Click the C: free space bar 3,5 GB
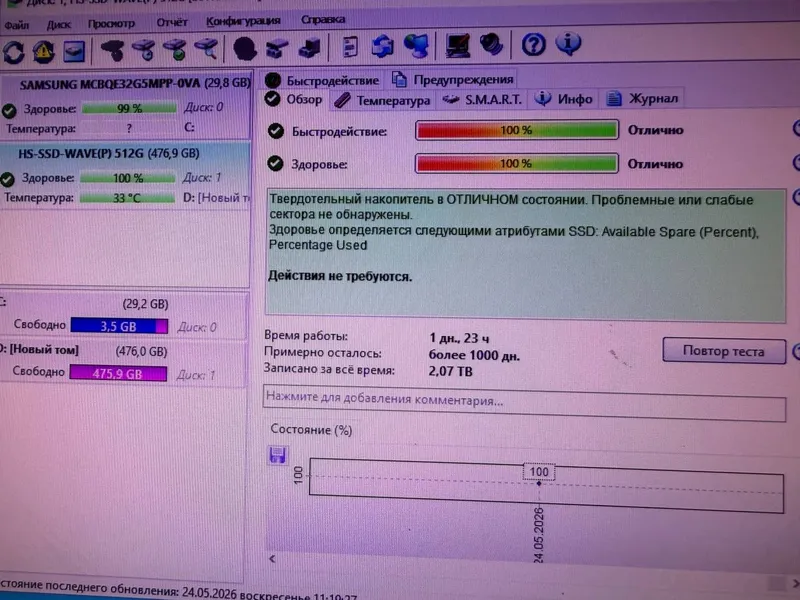This screenshot has height=600, width=800. tap(119, 326)
